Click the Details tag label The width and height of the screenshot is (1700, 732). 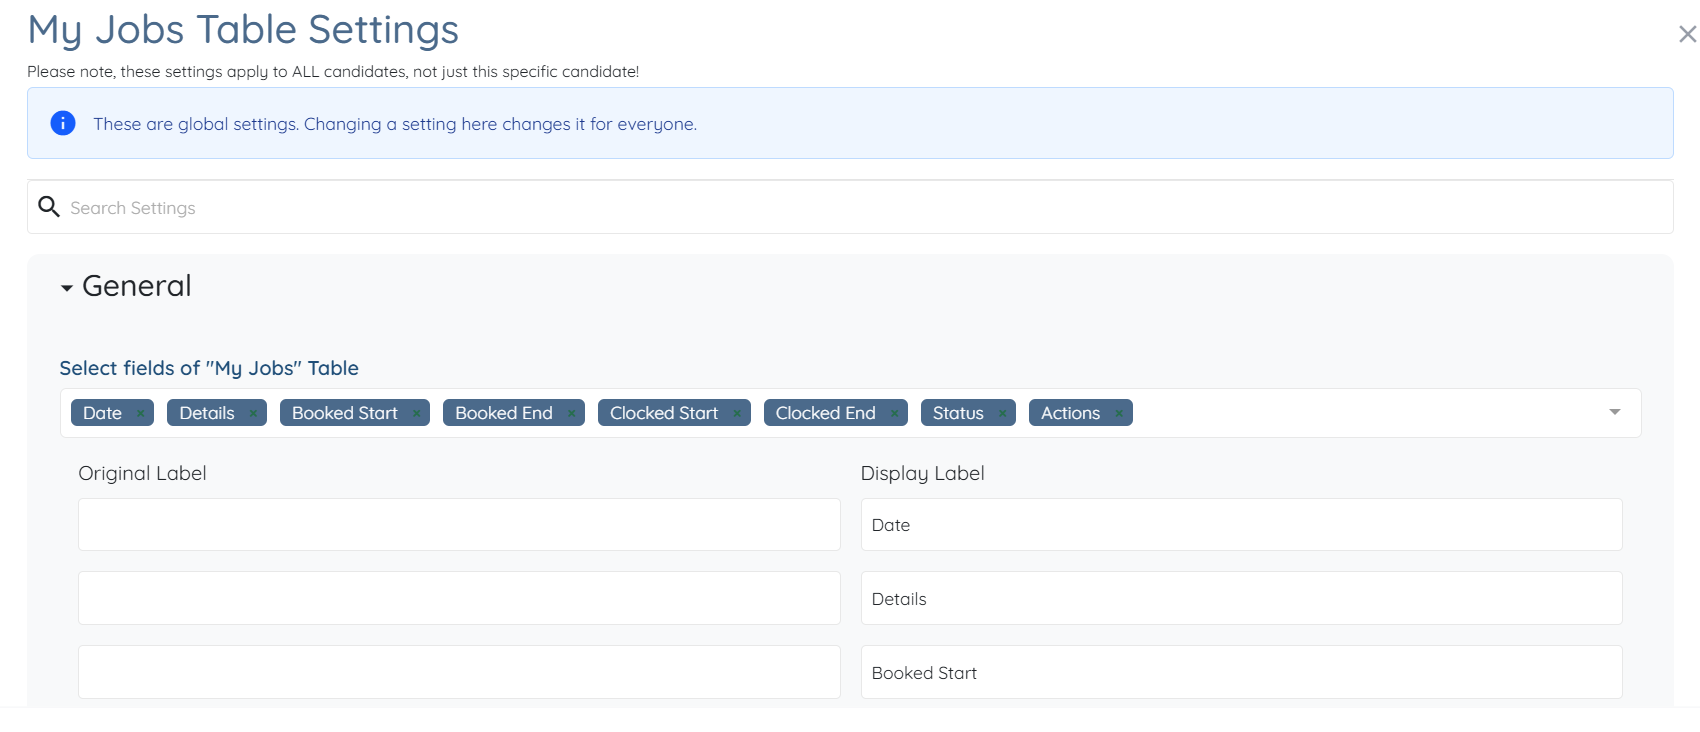coord(207,413)
